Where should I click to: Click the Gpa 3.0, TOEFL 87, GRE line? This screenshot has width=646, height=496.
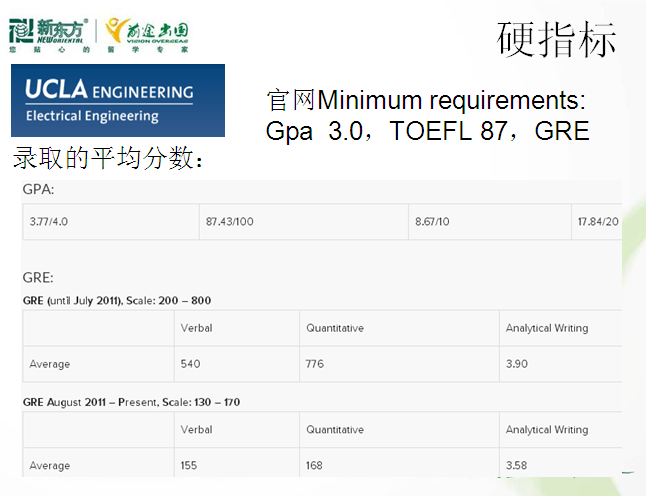[x=427, y=131]
